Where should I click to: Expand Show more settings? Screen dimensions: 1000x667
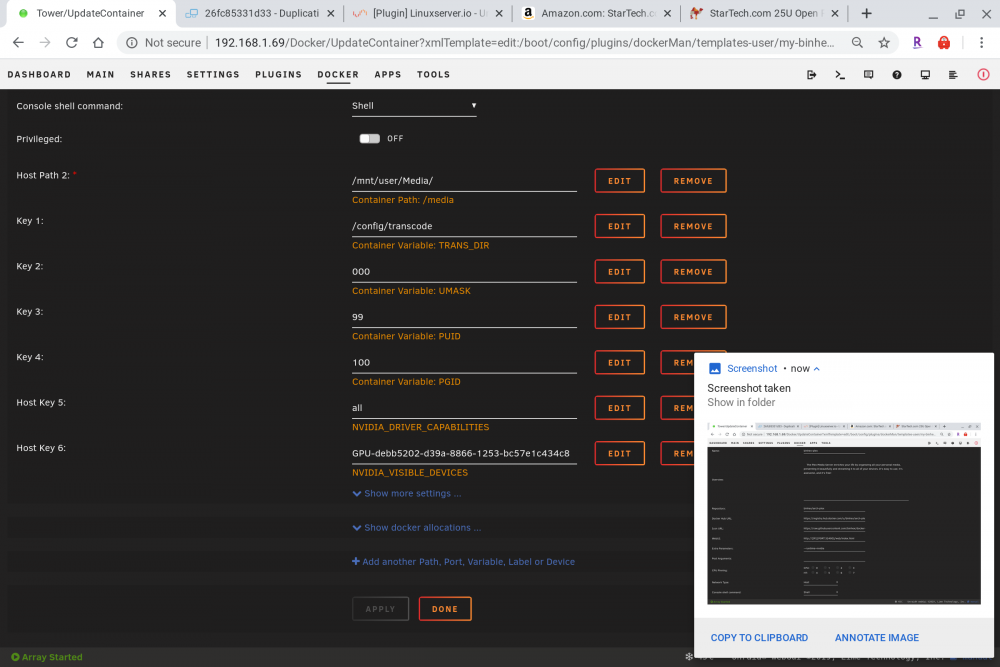point(407,494)
